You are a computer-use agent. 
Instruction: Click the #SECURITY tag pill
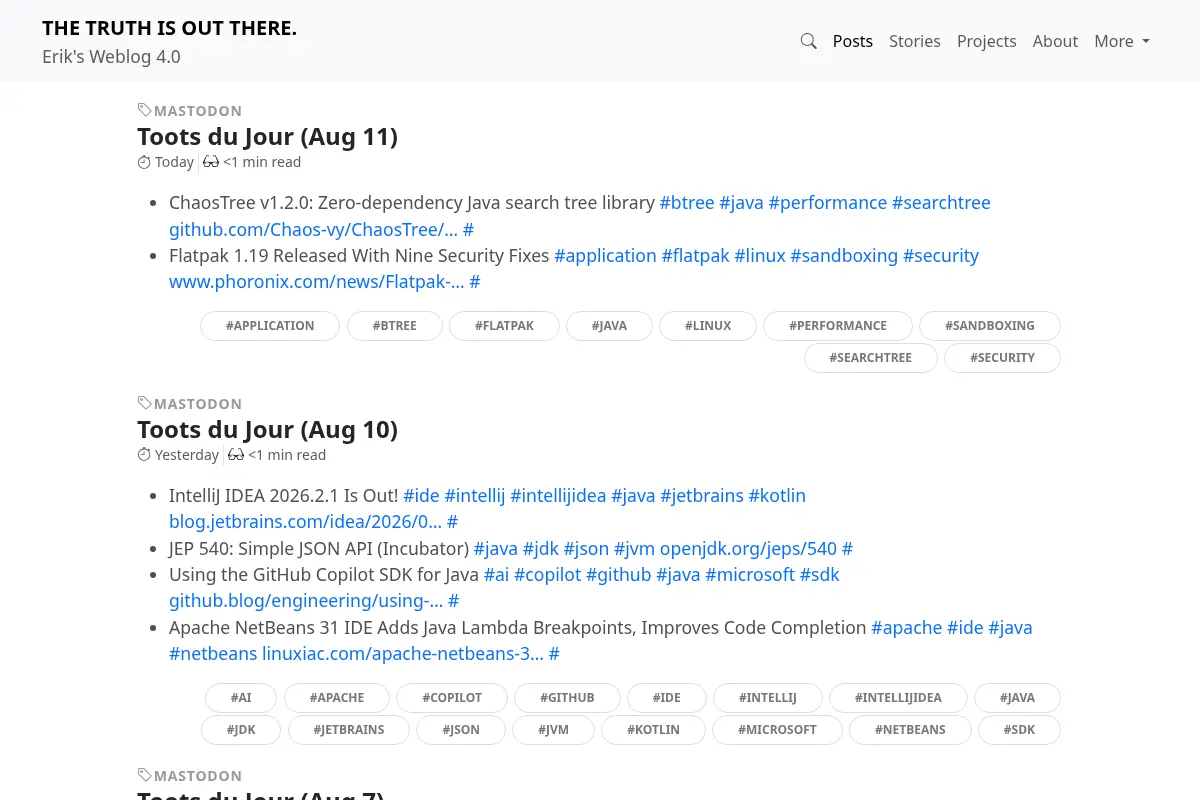coord(1002,358)
